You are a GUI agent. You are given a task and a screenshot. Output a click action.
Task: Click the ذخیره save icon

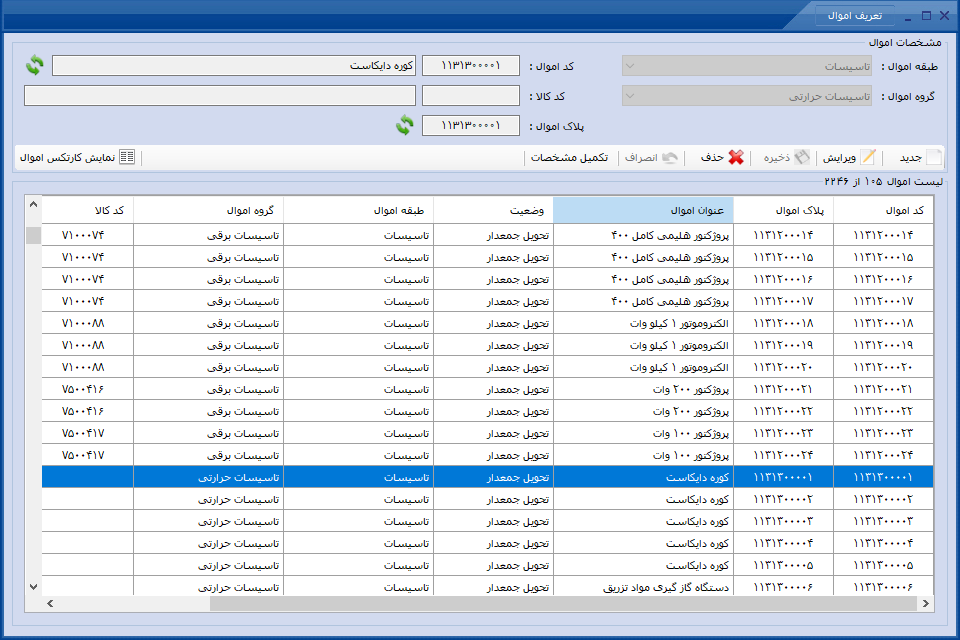point(801,157)
